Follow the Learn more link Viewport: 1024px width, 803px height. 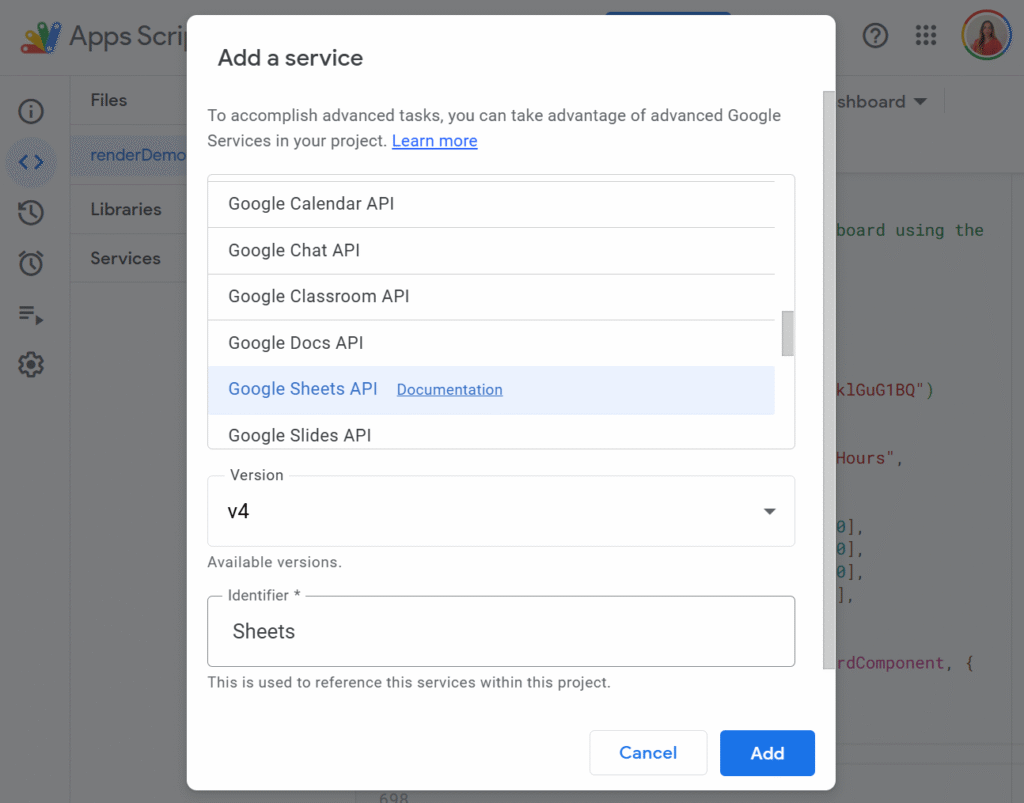click(x=434, y=141)
